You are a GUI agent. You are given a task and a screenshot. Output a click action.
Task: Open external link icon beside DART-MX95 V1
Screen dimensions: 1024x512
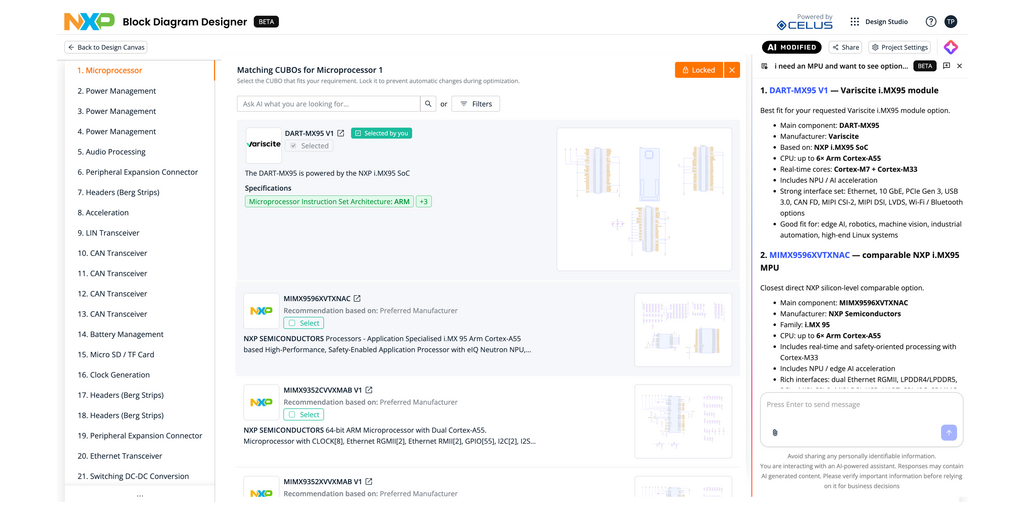tap(341, 133)
